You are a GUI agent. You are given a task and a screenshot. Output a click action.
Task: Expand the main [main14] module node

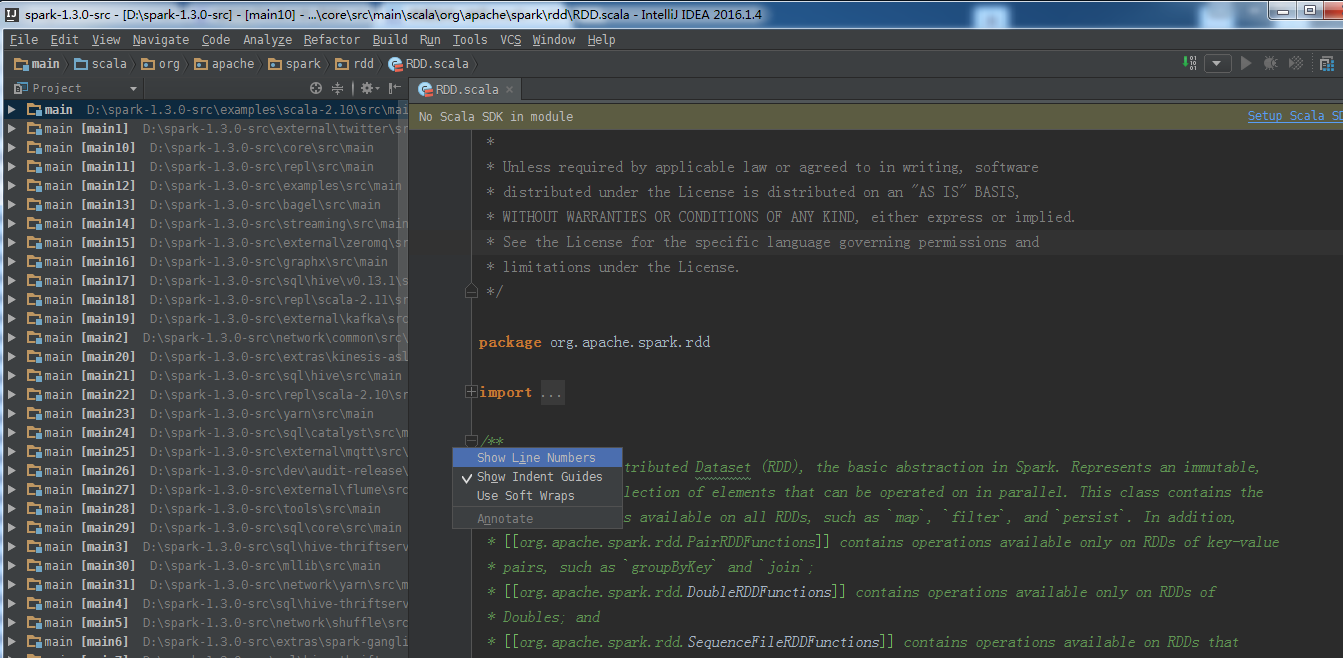click(x=12, y=224)
